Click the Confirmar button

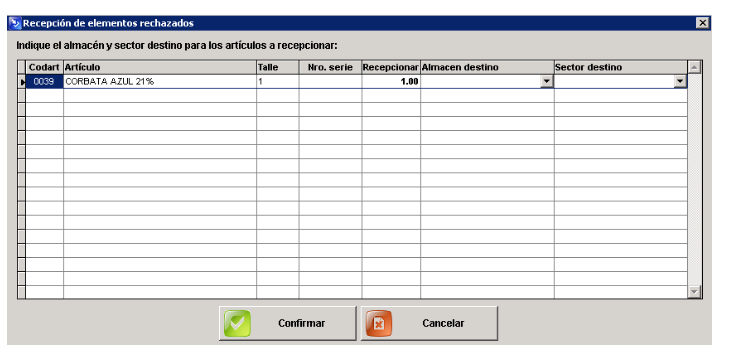287,323
